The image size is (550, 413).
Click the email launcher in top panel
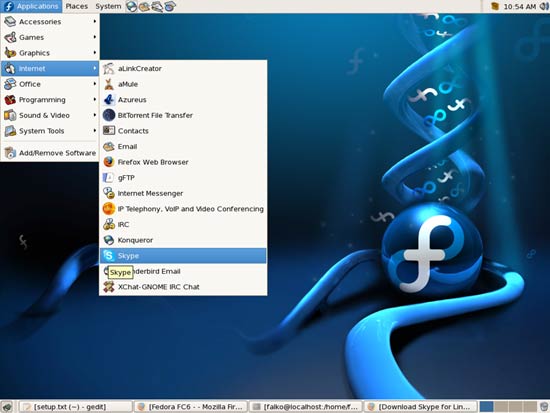[144, 6]
